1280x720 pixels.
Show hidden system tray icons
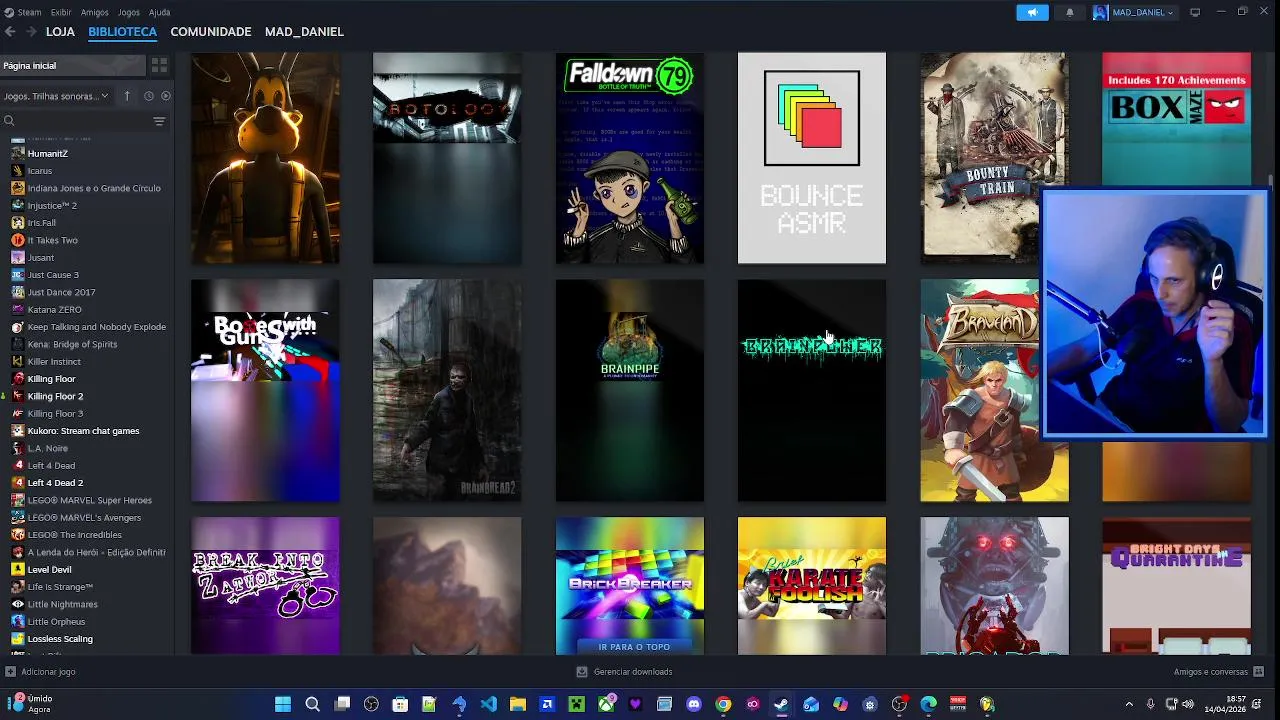pos(1129,704)
